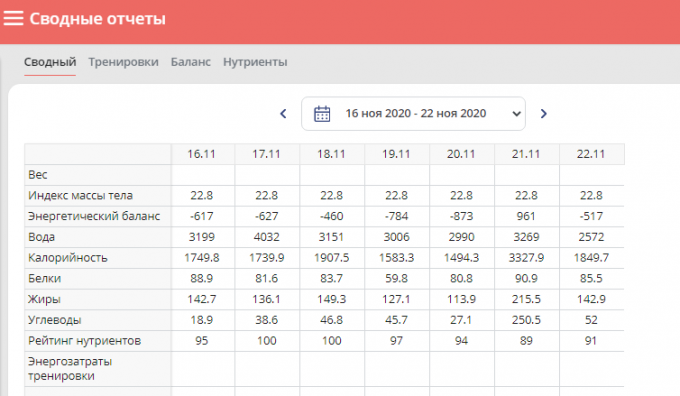Click energy balance value -517

click(591, 216)
